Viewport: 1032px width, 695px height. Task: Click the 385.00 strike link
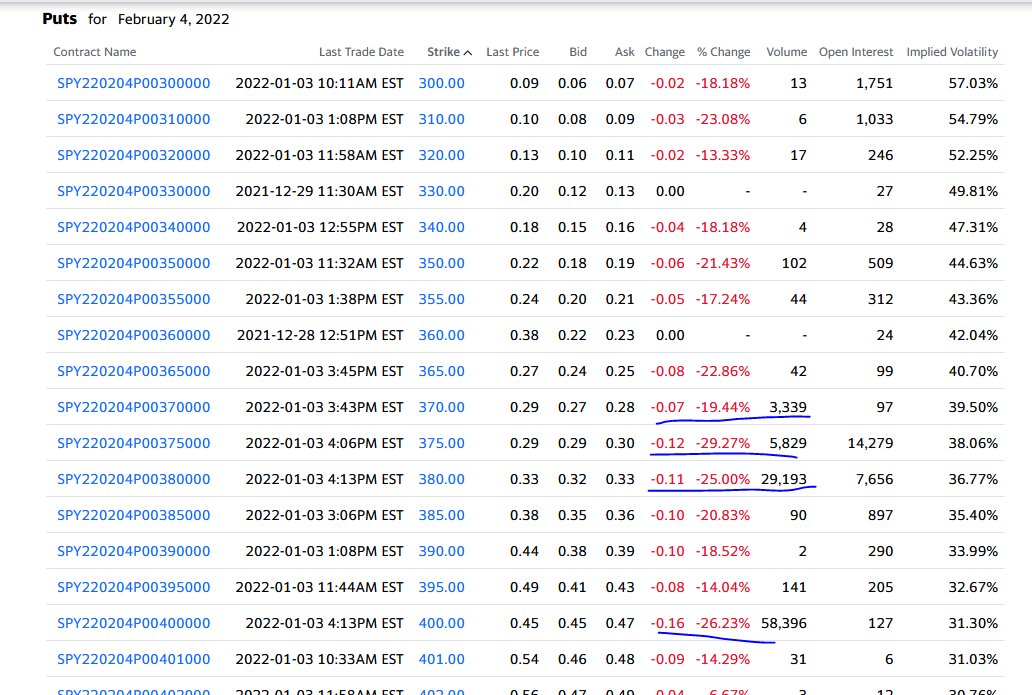point(442,515)
